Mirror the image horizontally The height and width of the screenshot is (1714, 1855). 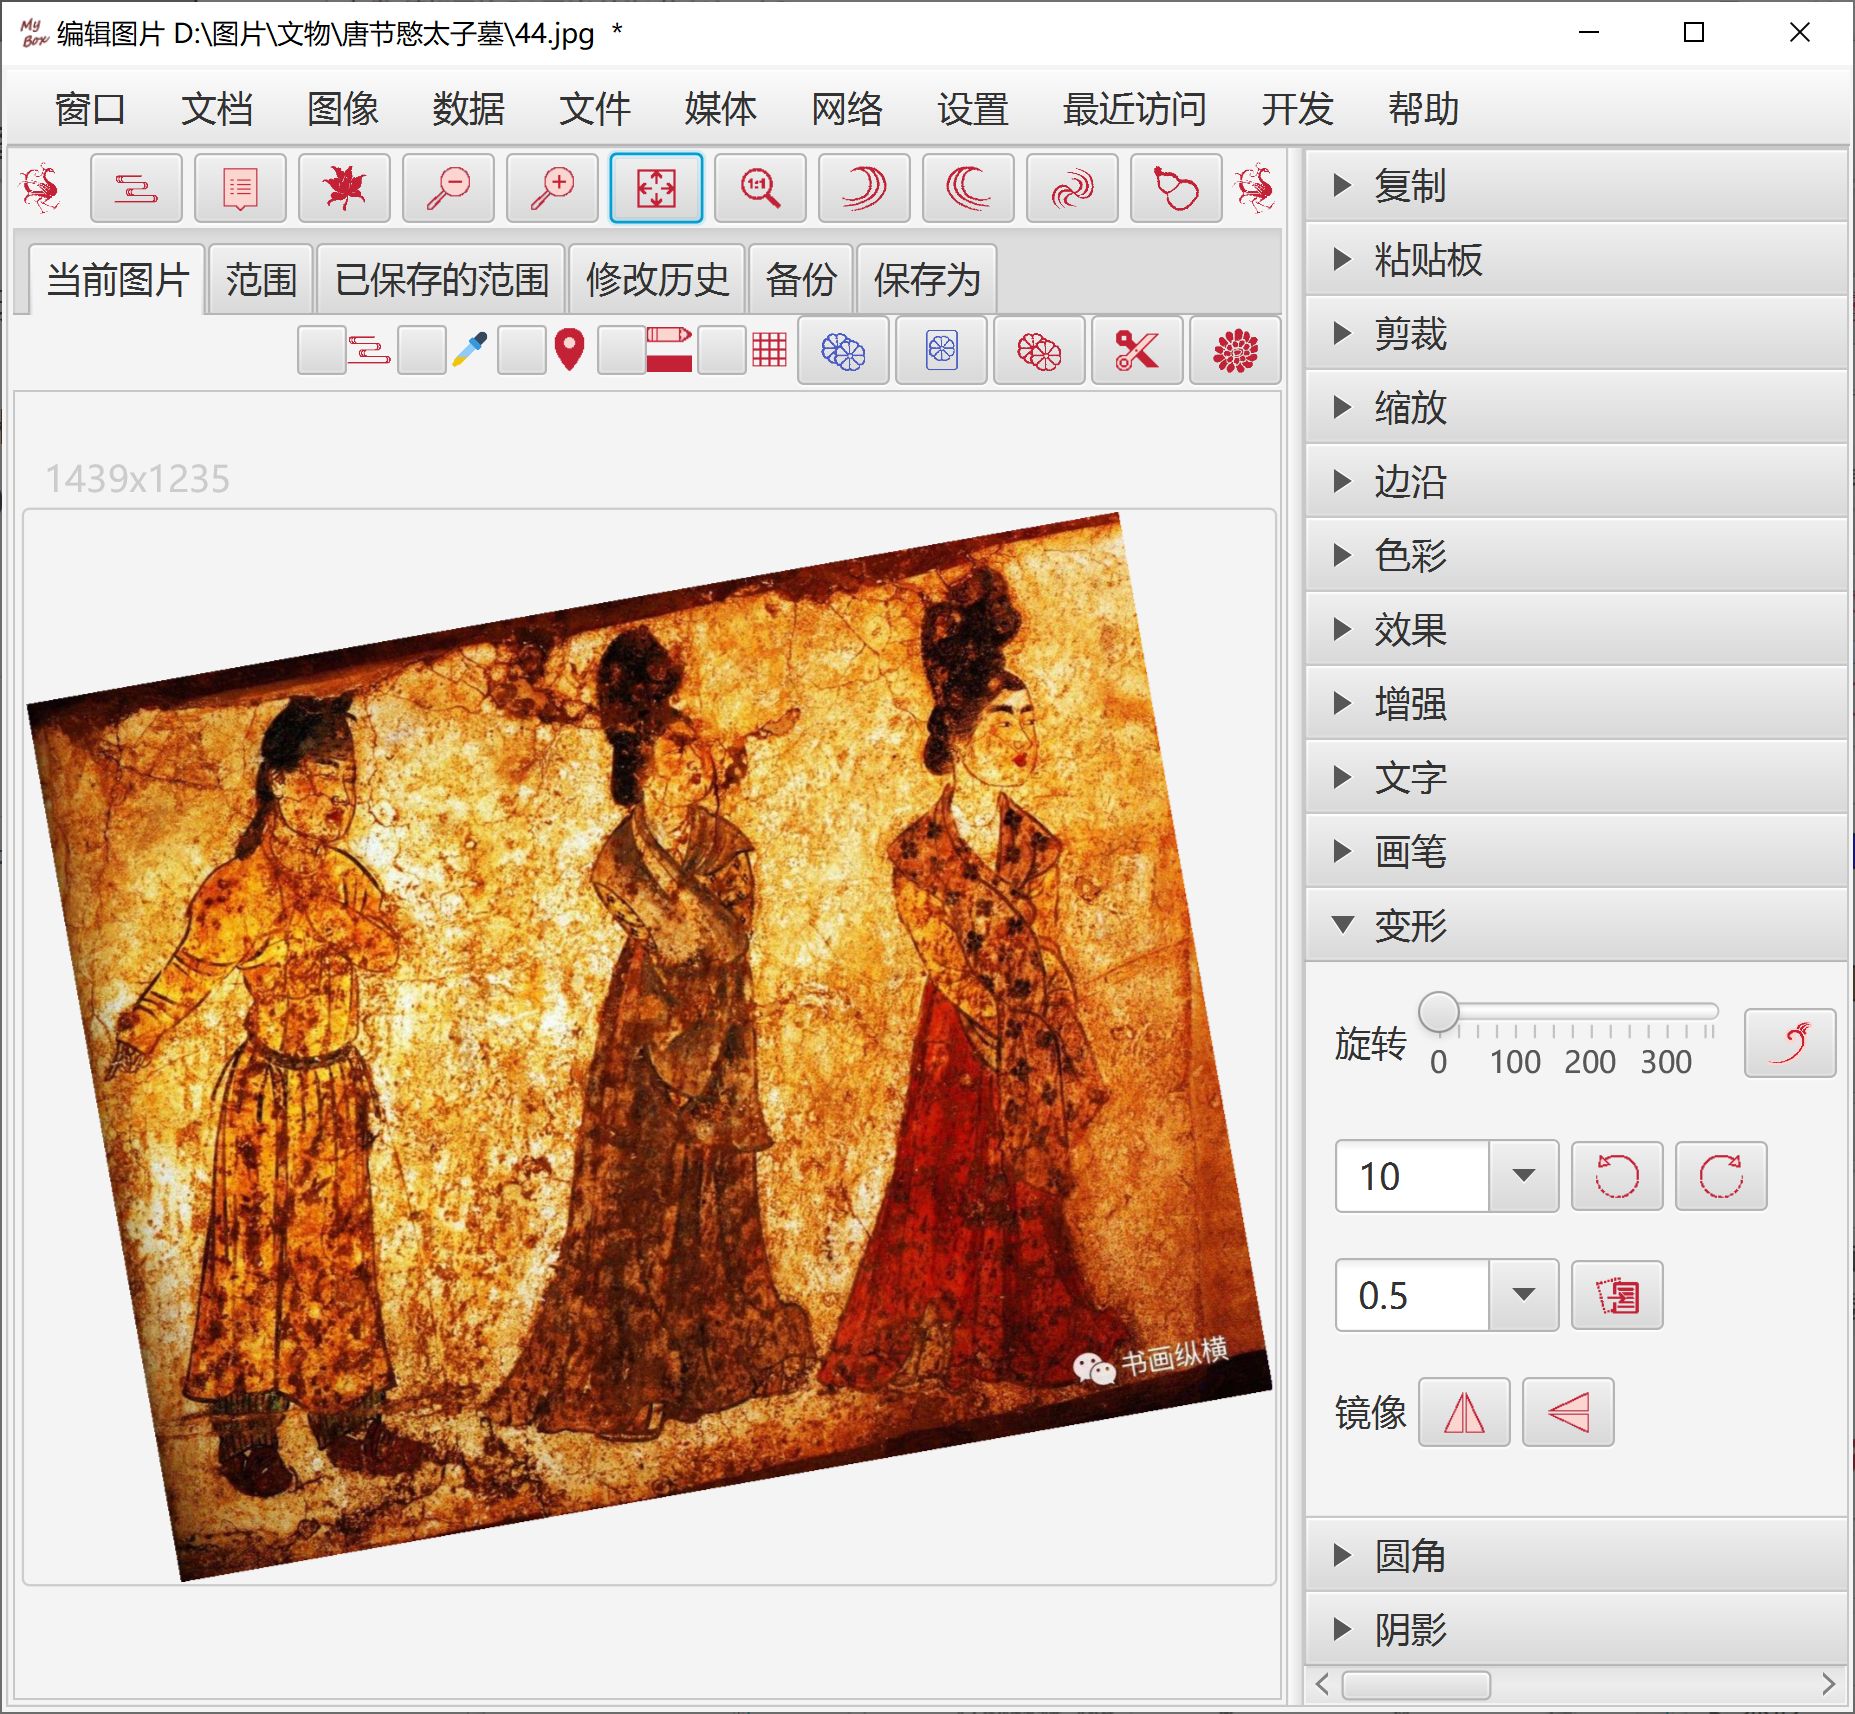point(1464,1412)
